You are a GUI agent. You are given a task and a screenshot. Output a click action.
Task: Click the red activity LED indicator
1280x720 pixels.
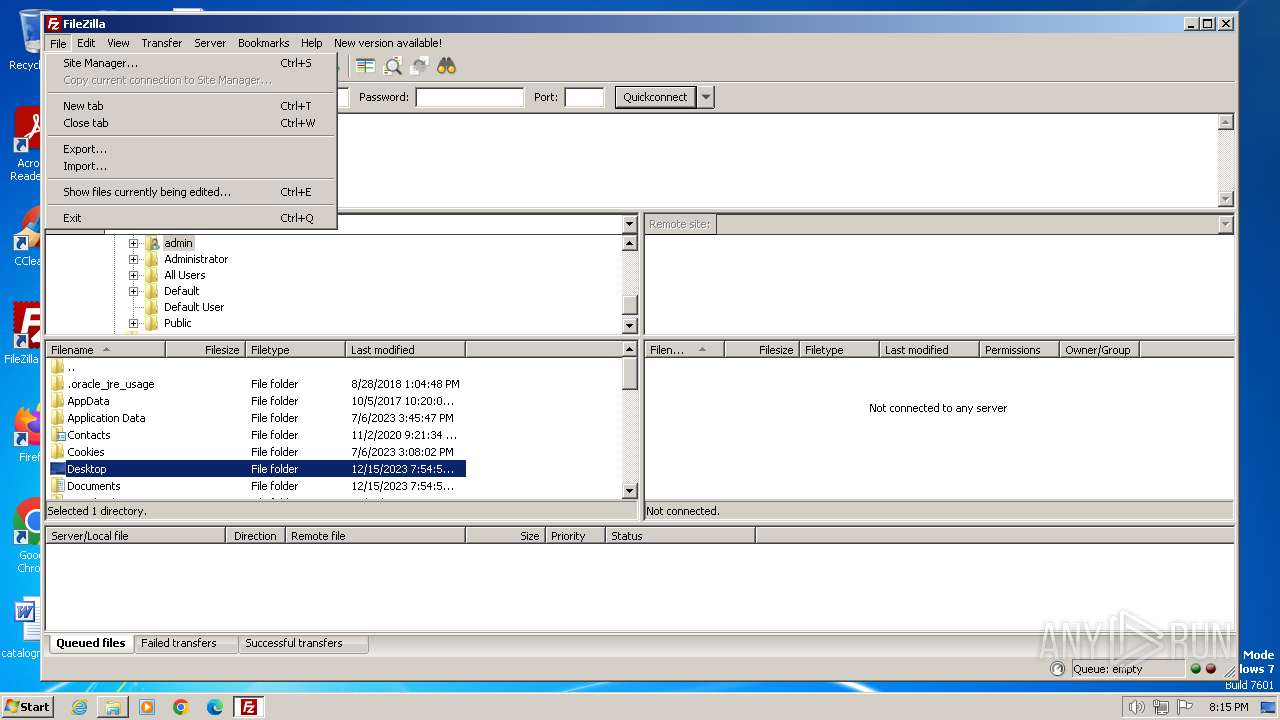coord(1211,669)
